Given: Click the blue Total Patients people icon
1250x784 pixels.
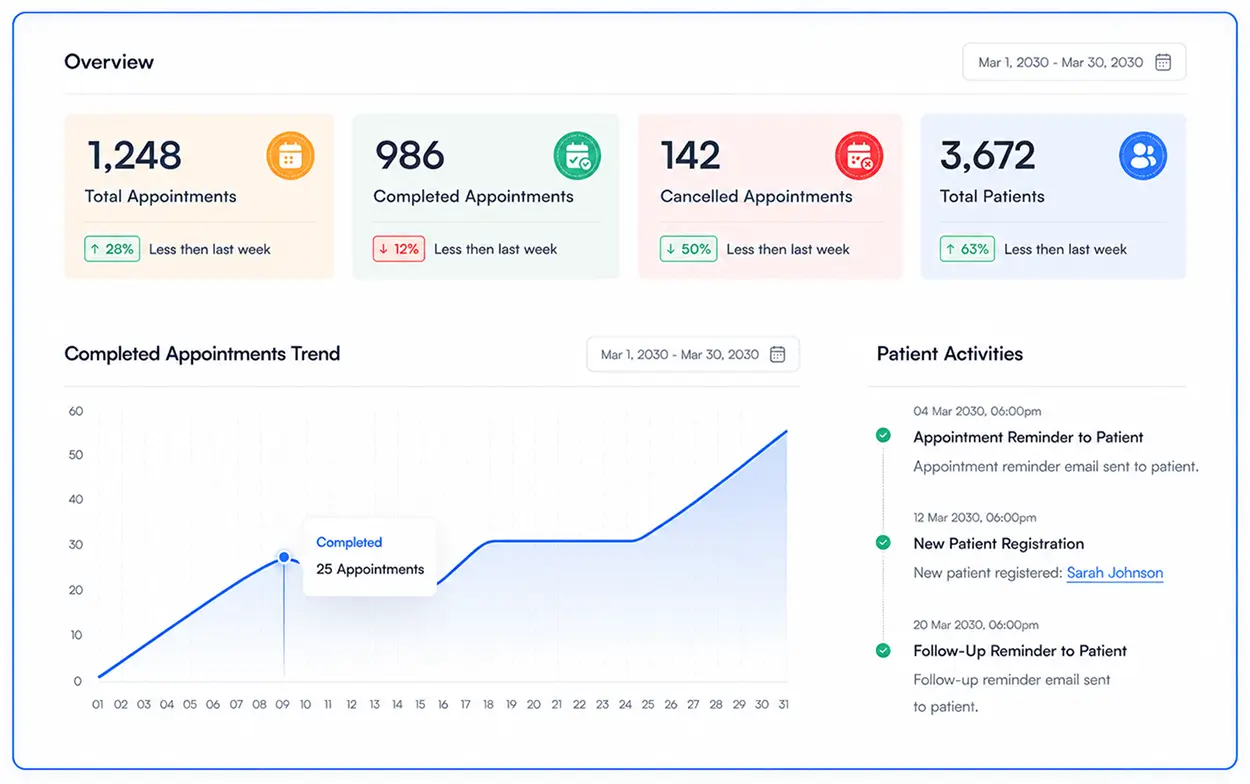Looking at the screenshot, I should pyautogui.click(x=1143, y=156).
